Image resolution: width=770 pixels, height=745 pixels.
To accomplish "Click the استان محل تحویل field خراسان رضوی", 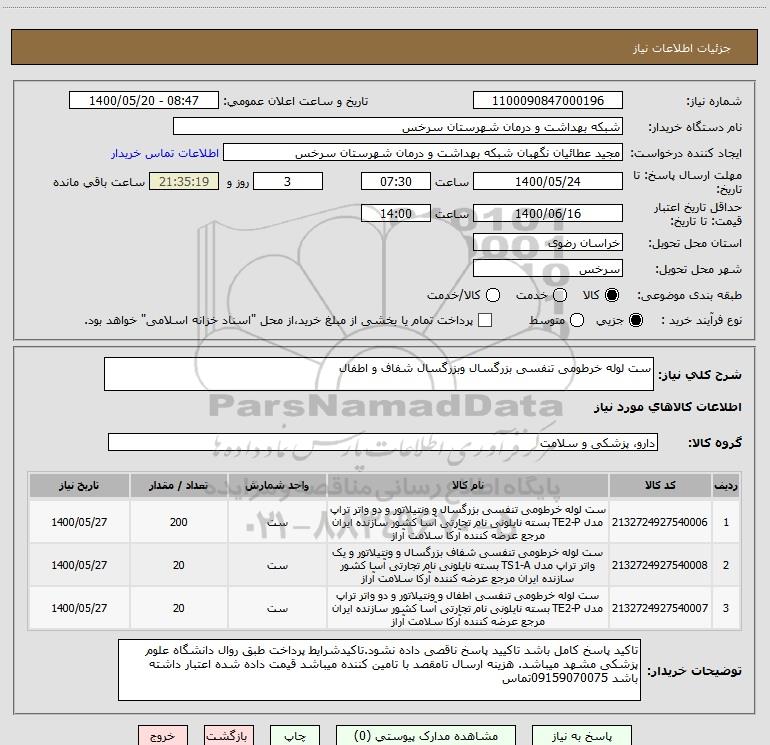I will (547, 243).
